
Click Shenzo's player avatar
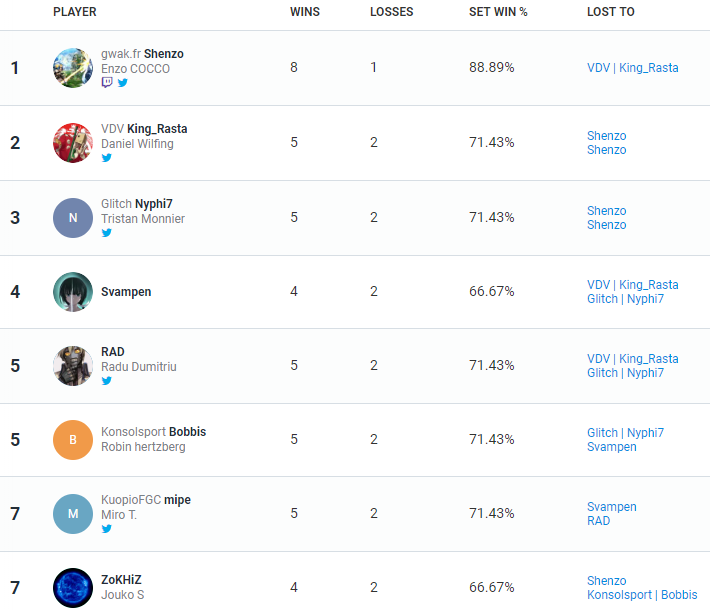[73, 68]
